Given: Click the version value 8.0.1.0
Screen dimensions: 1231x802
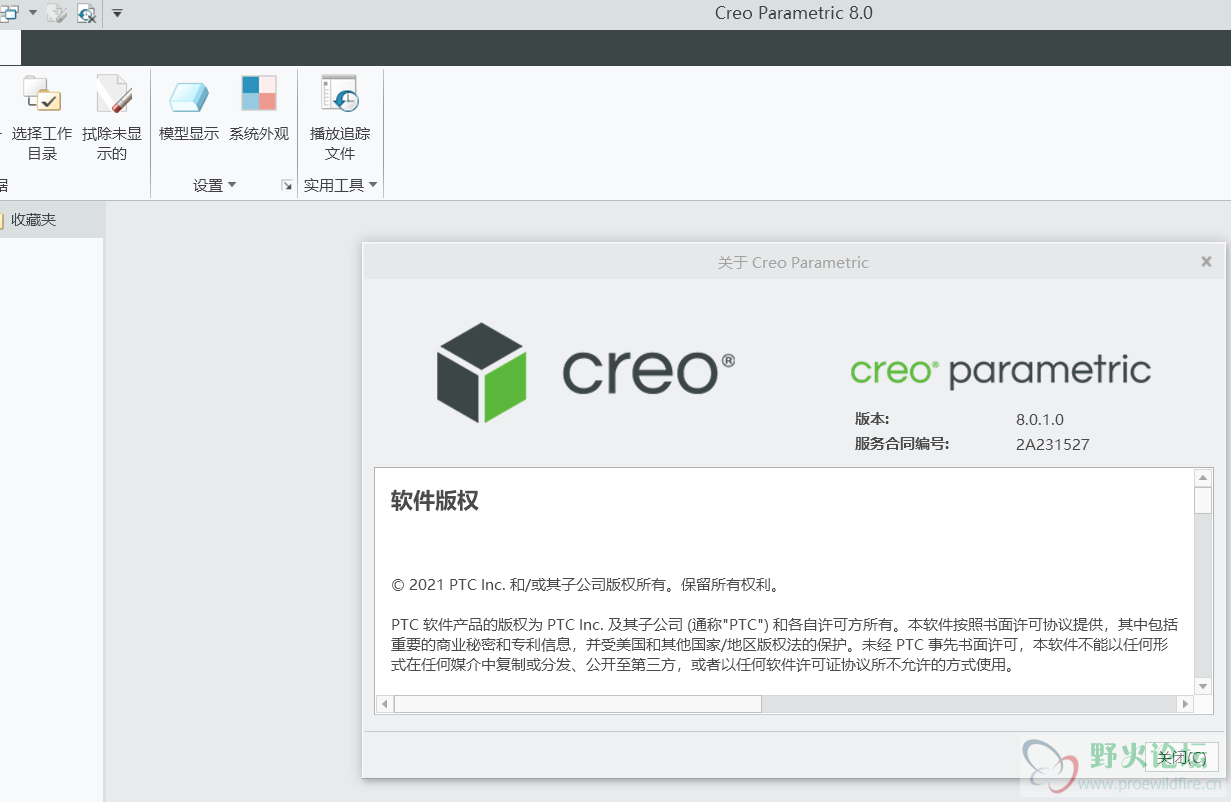Looking at the screenshot, I should coord(1039,419).
